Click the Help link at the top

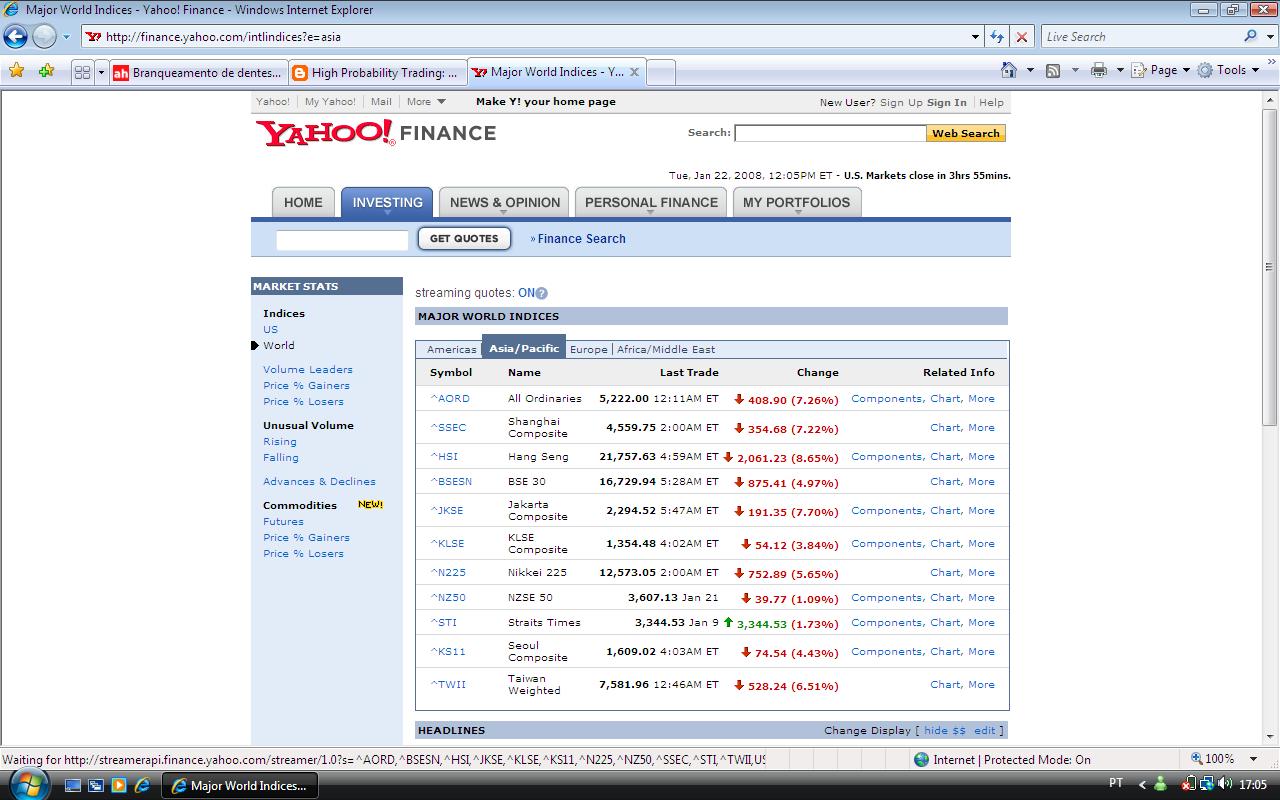click(x=991, y=102)
